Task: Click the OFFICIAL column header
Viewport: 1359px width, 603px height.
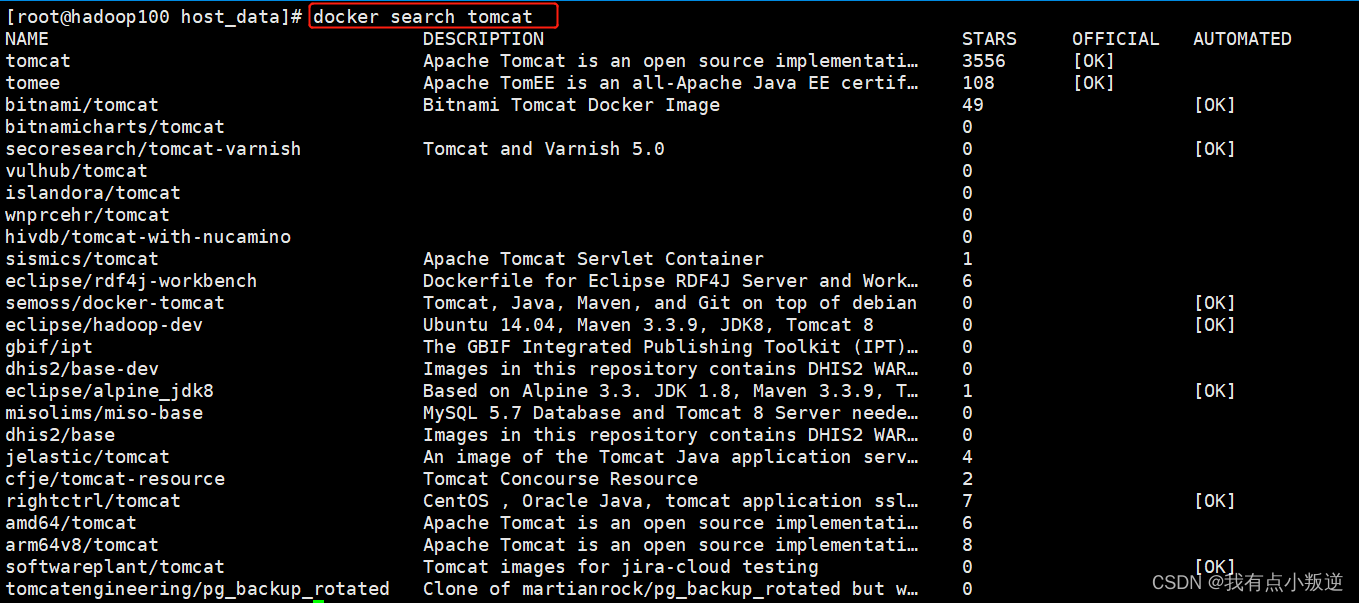Action: (x=1116, y=39)
